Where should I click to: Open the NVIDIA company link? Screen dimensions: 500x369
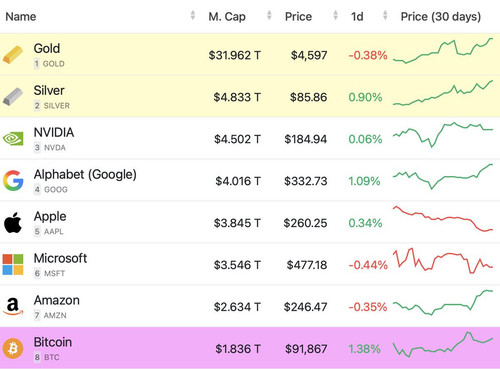[54, 132]
